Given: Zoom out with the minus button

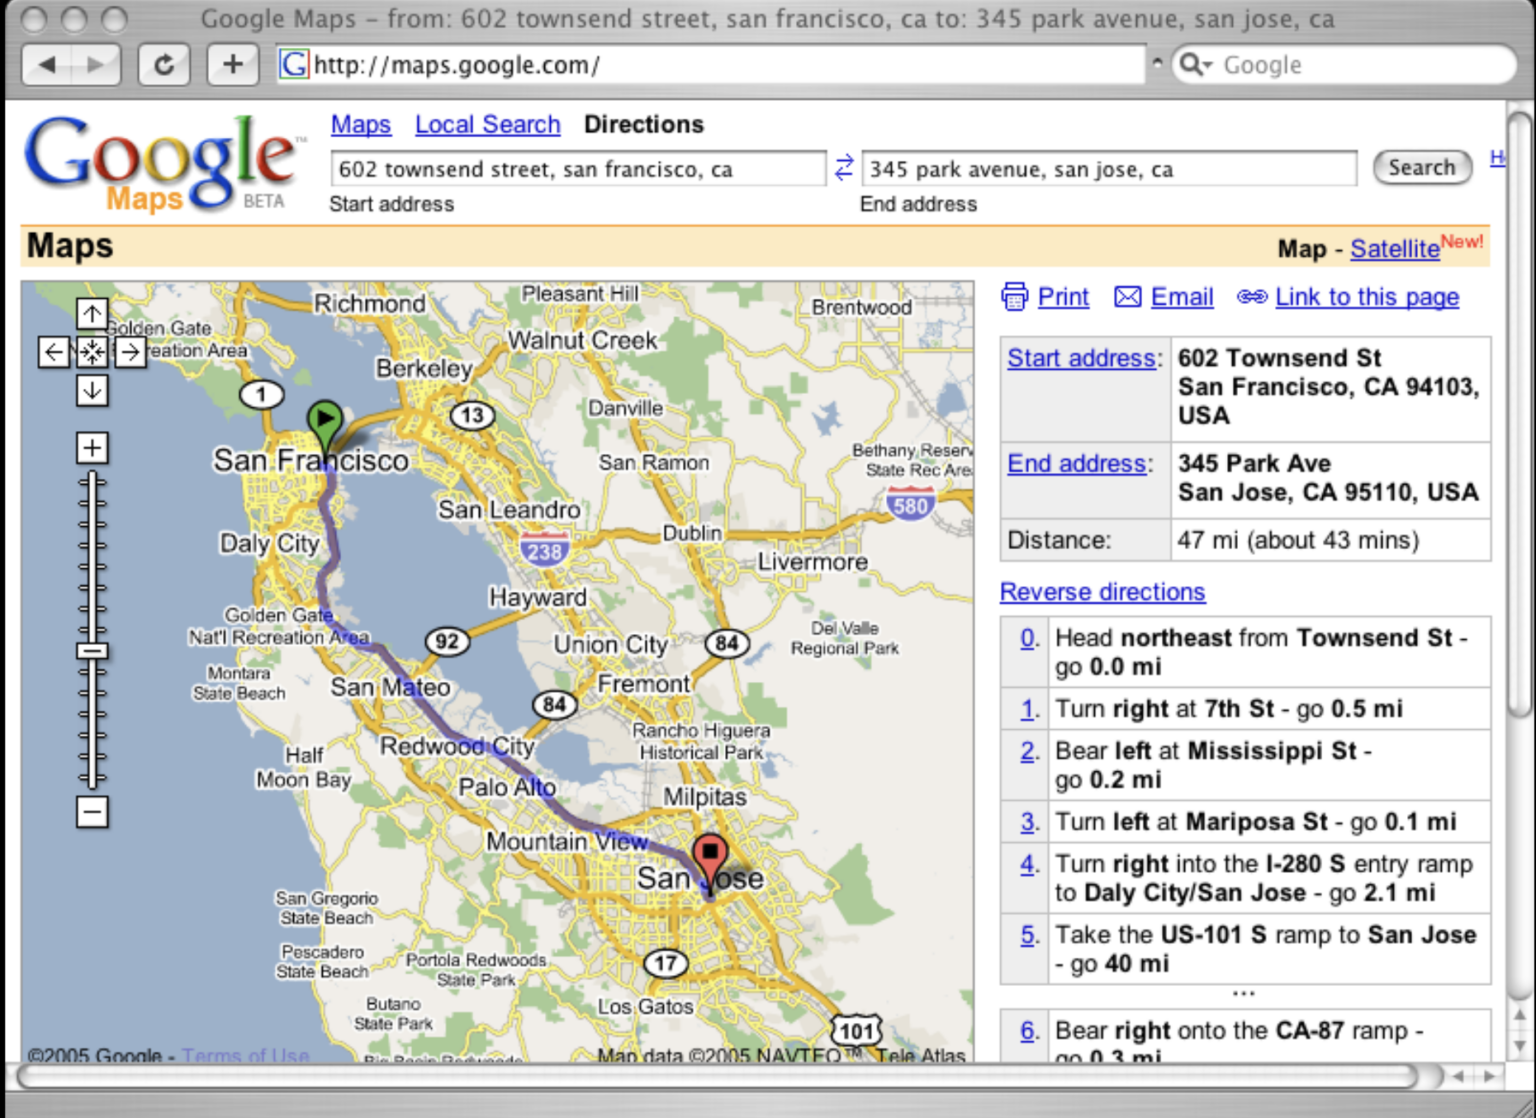Looking at the screenshot, I should click(x=92, y=813).
